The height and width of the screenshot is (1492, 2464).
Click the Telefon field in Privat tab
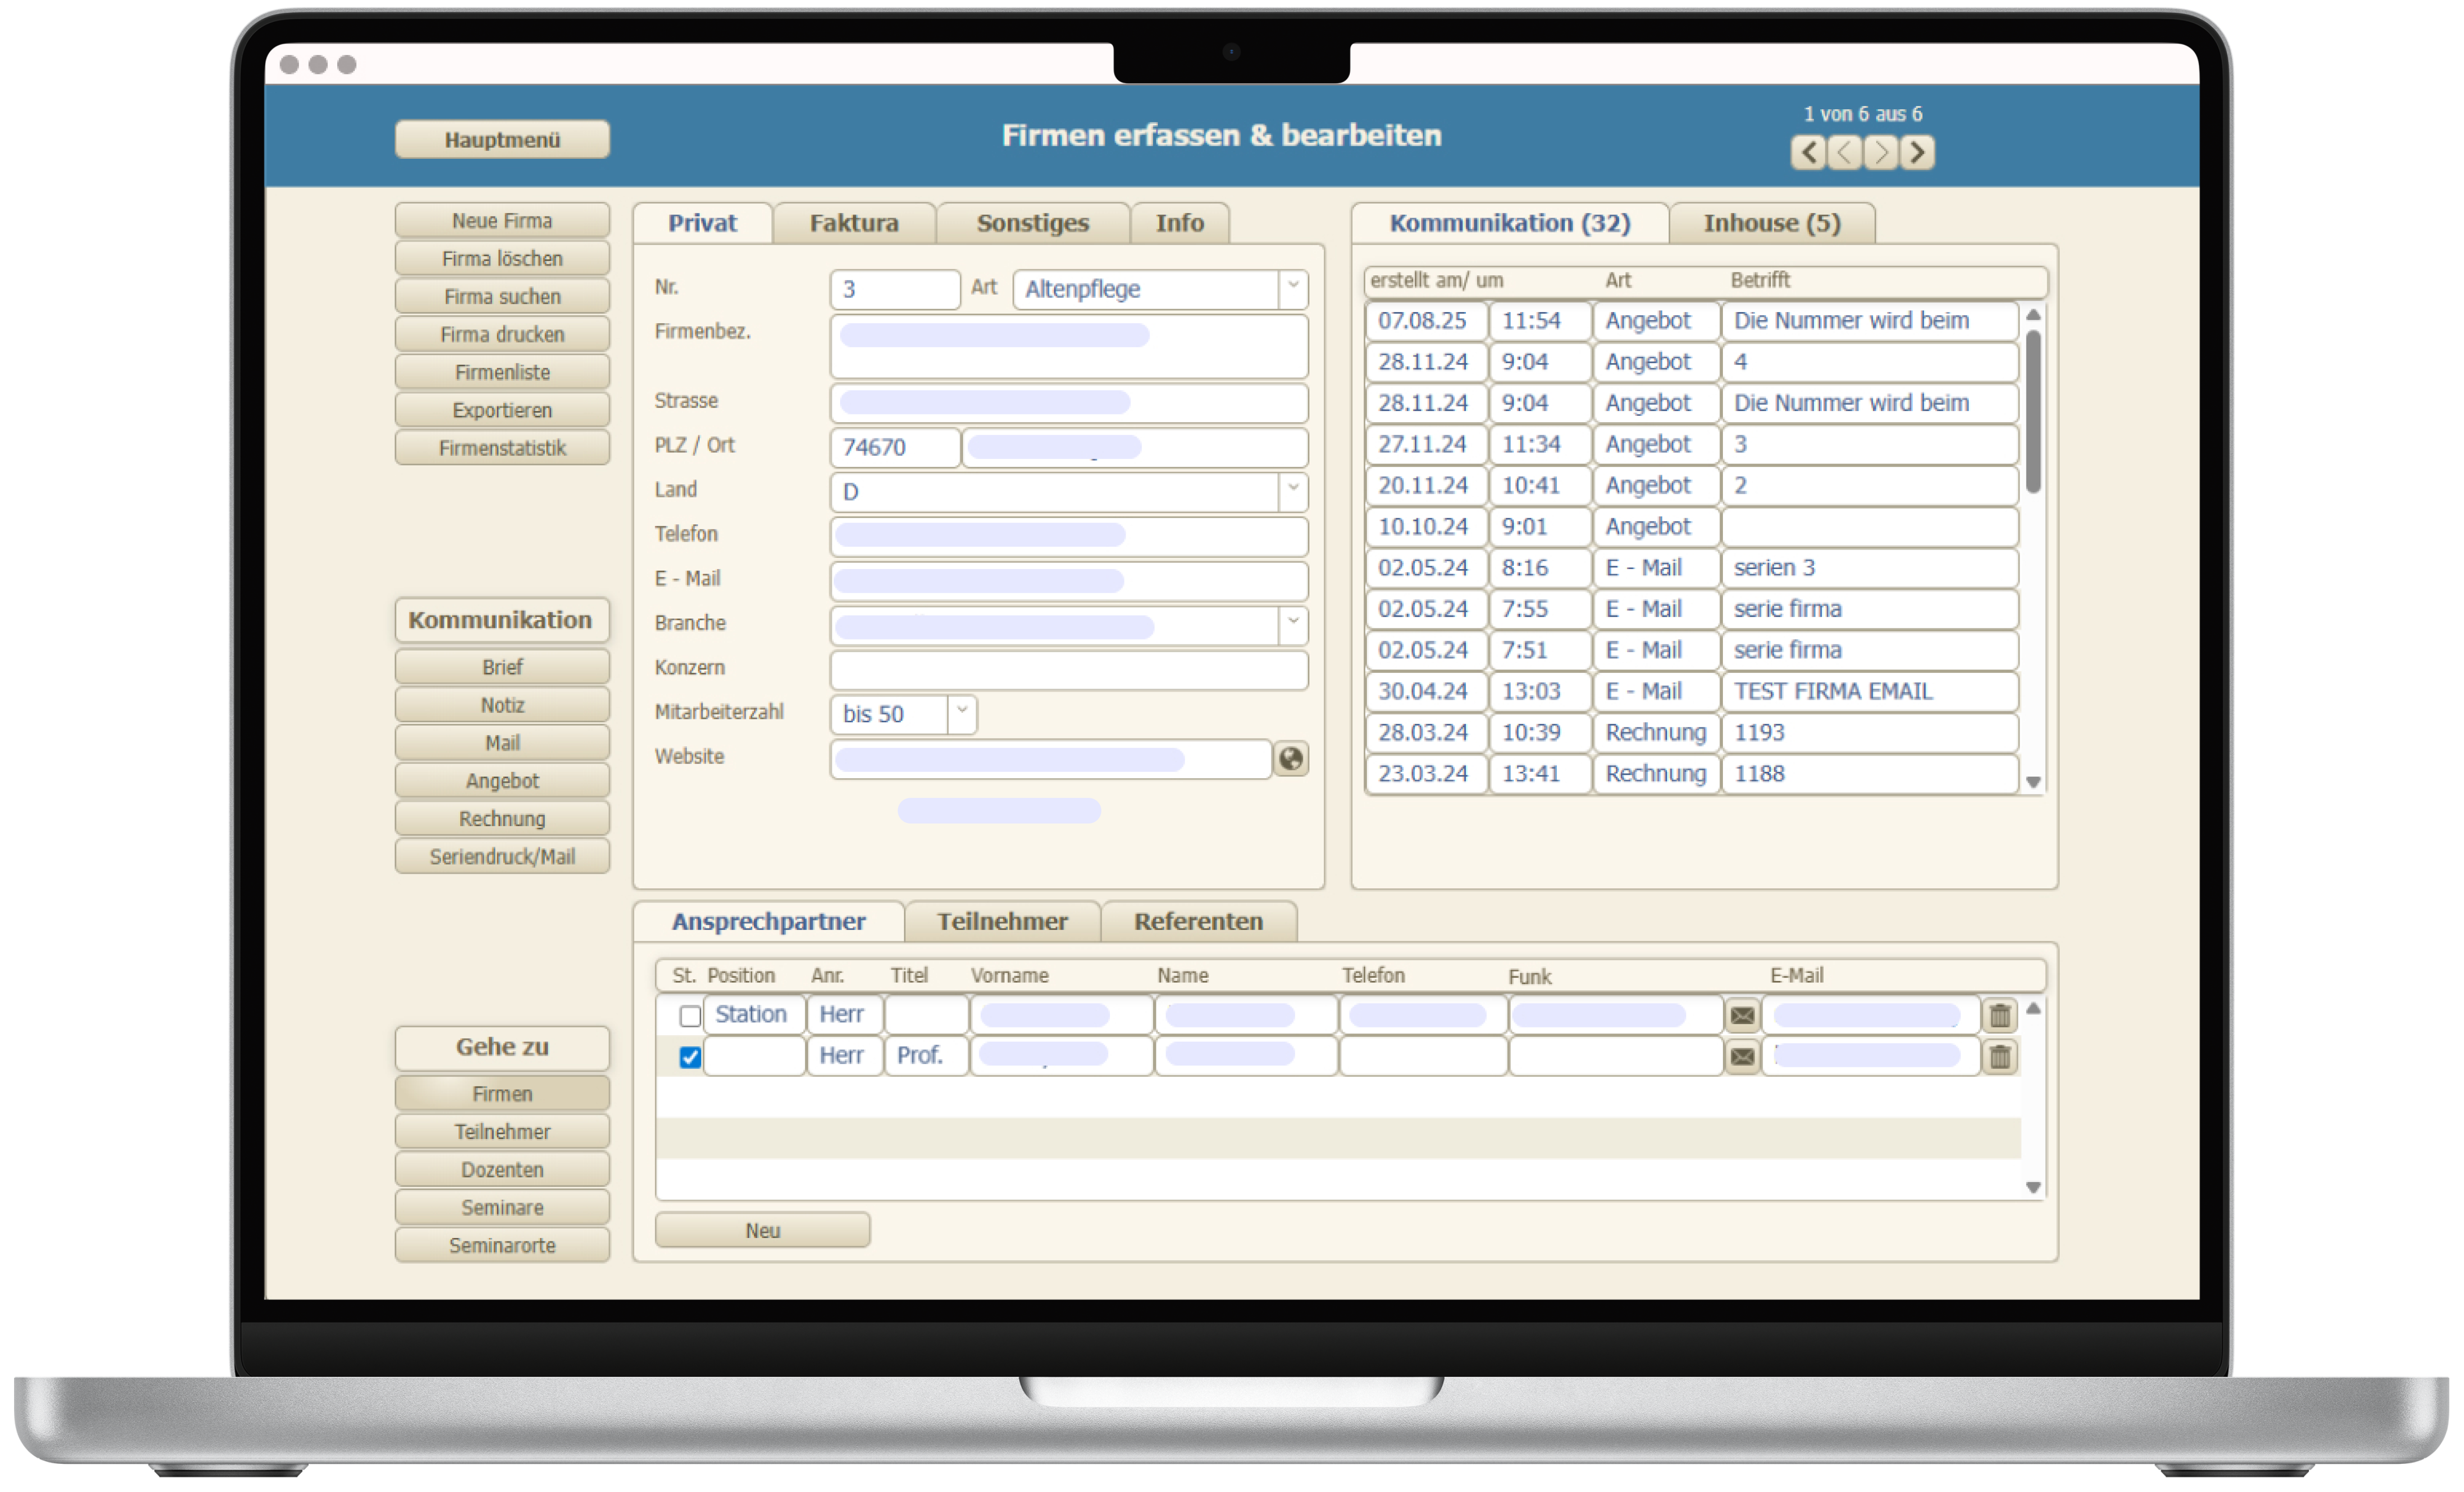coord(1069,536)
